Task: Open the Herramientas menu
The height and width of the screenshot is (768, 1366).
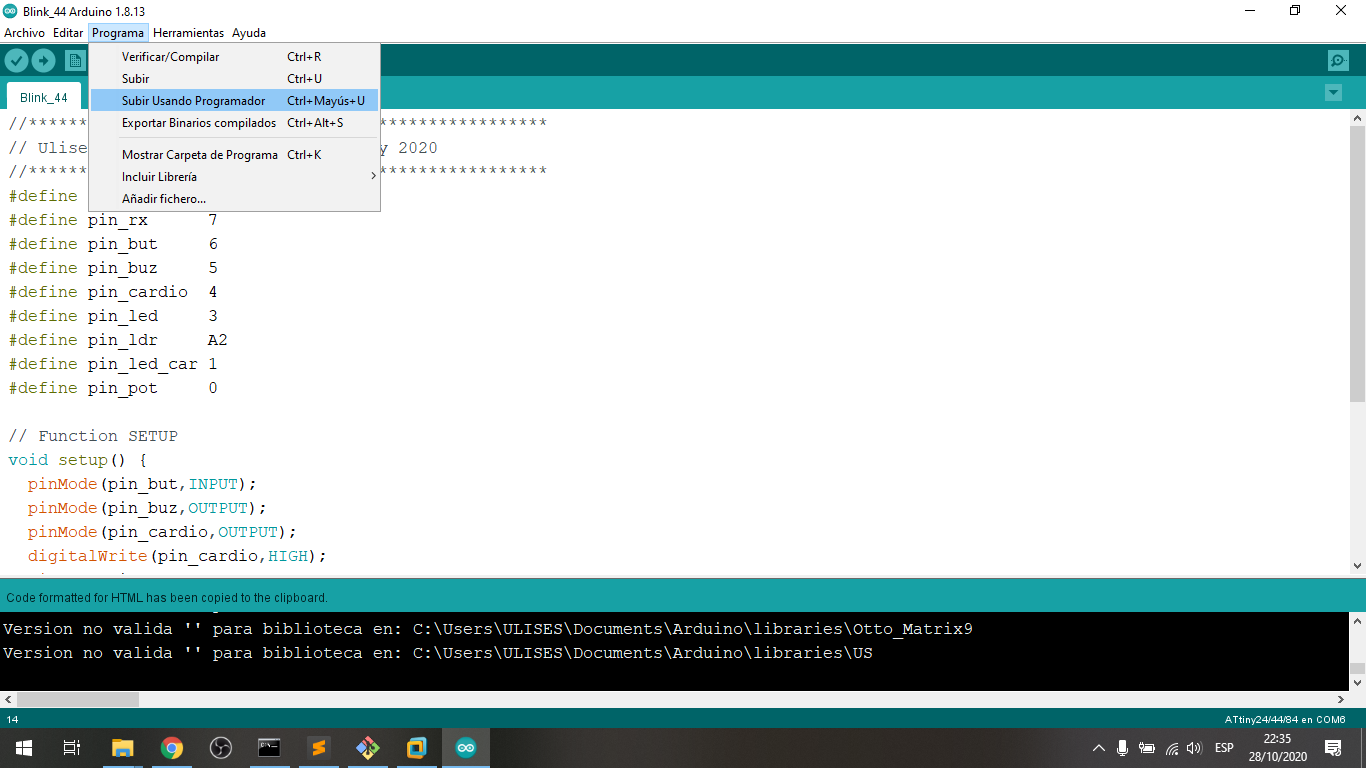Action: 188,33
